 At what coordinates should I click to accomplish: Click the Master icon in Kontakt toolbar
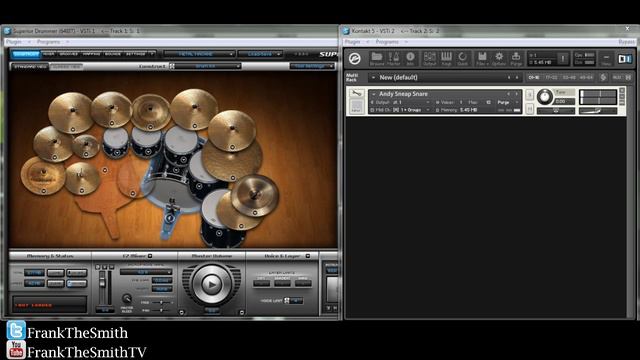393,58
